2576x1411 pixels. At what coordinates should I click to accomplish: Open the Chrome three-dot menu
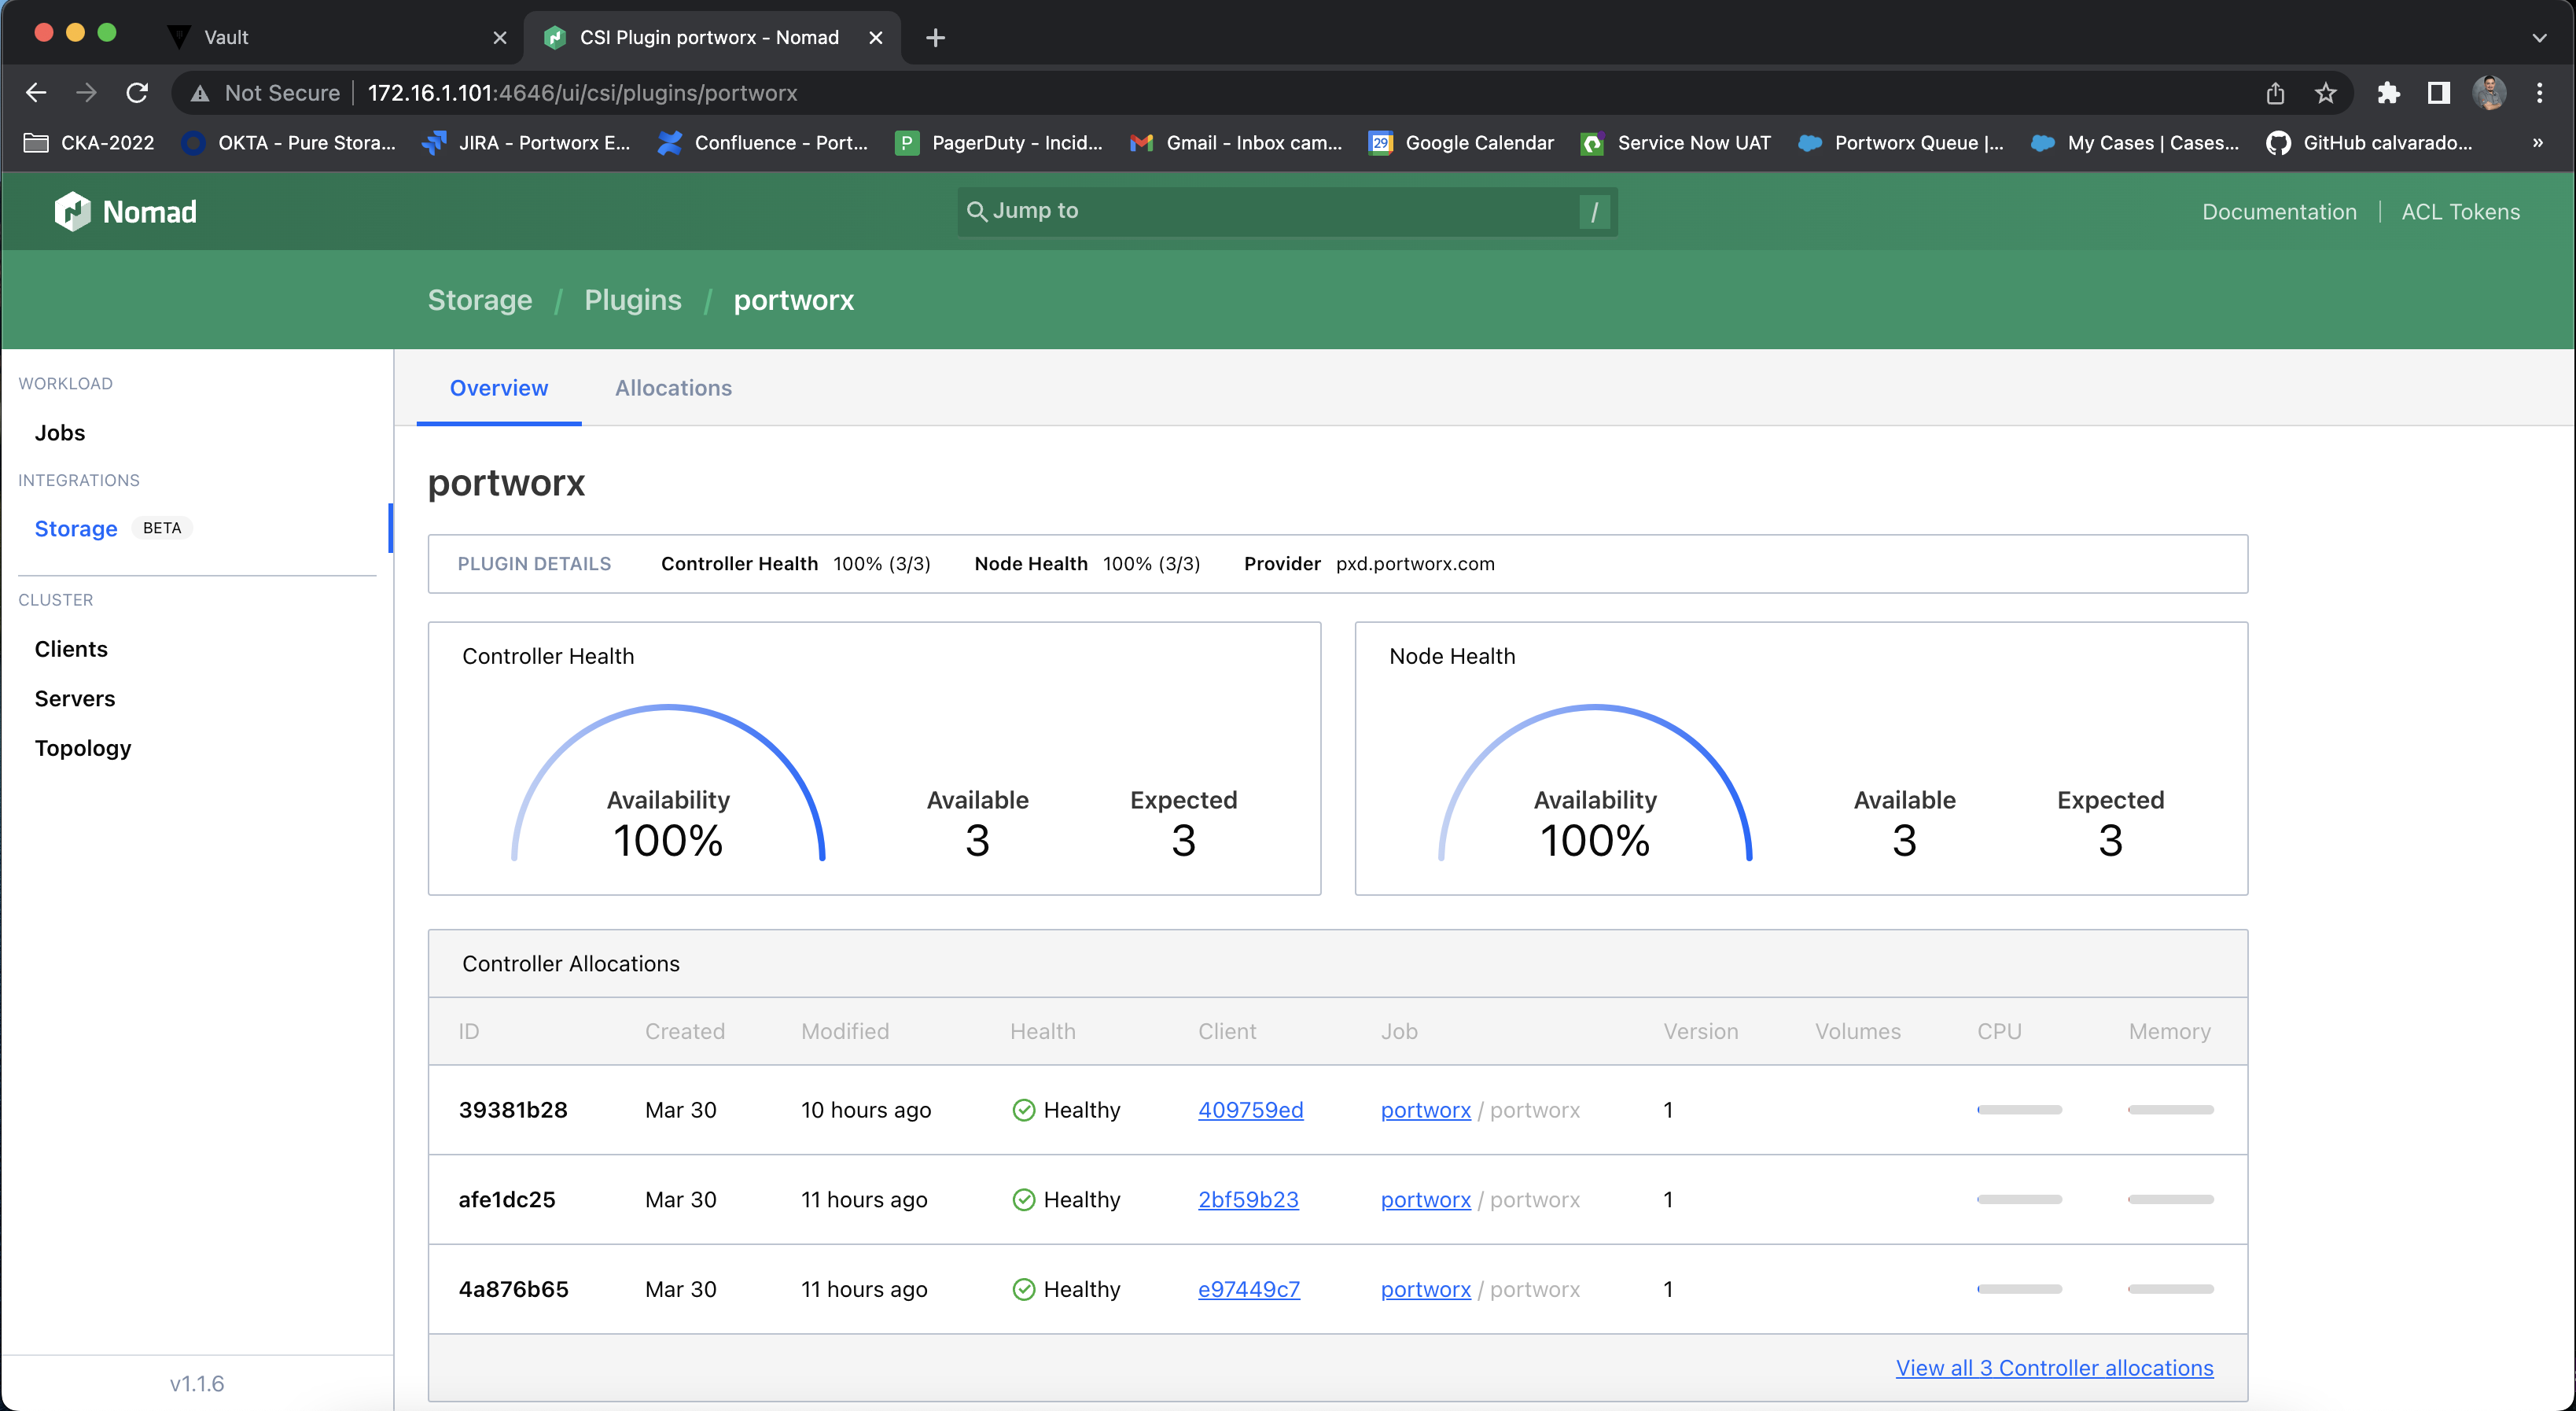coord(2540,93)
